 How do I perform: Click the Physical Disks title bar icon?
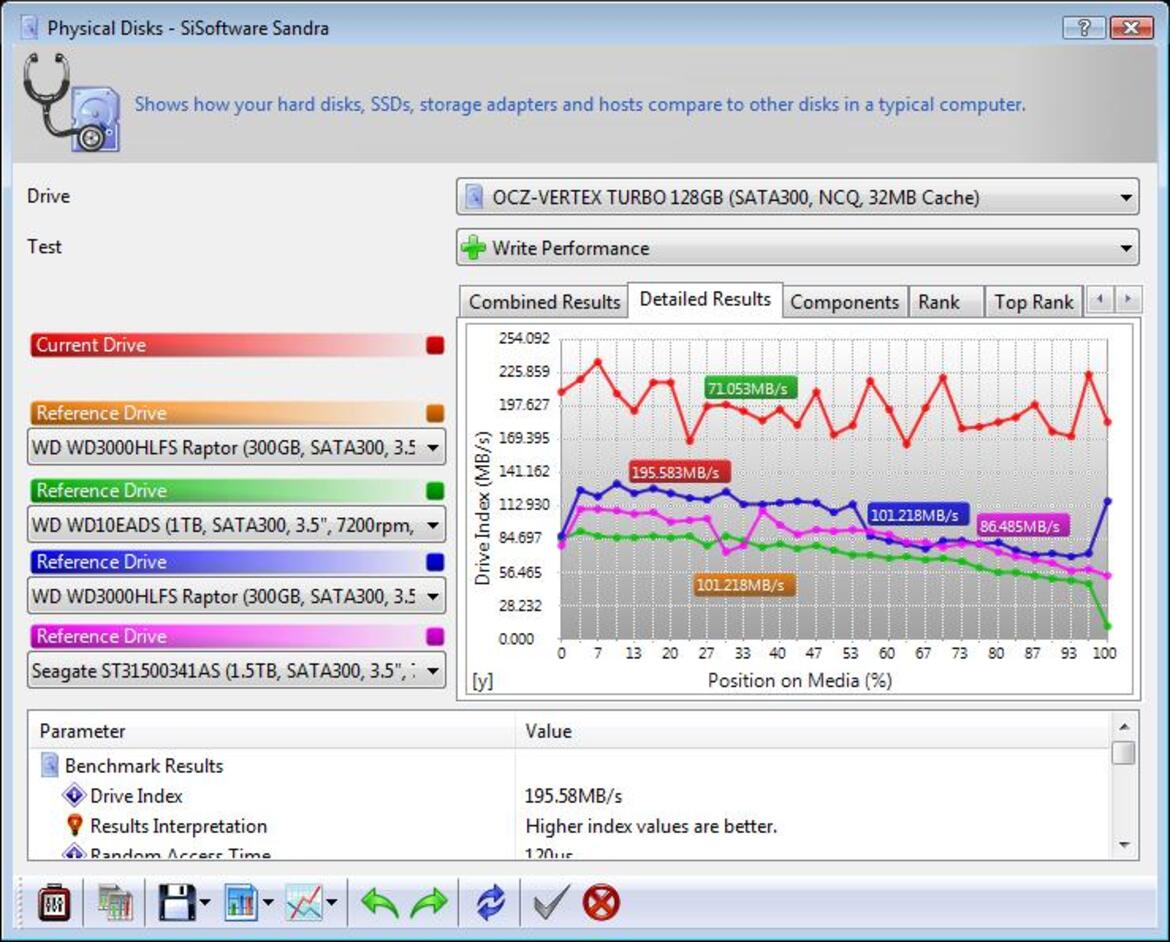30,28
